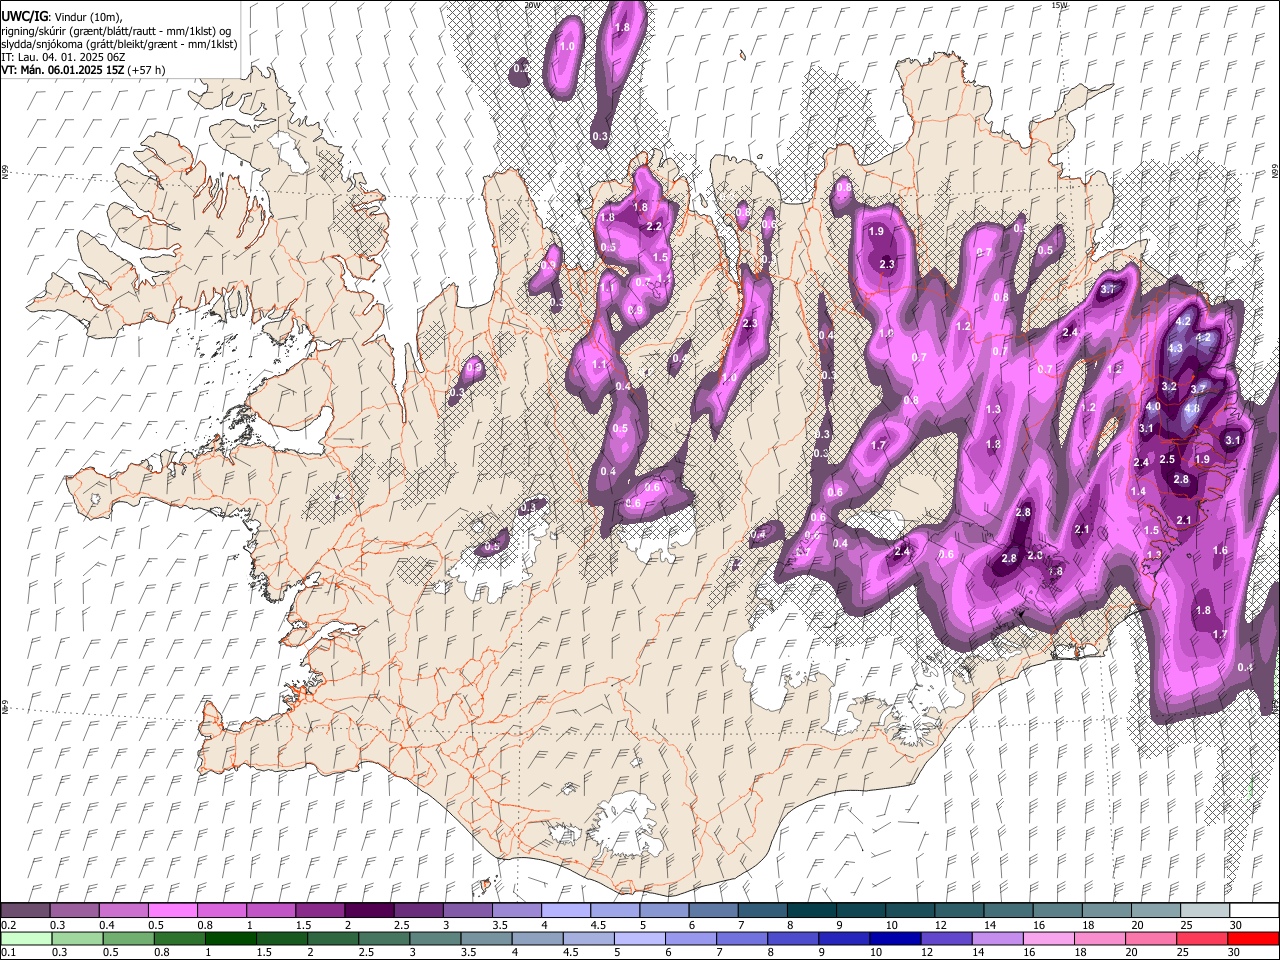Click the dark teal swatch at 8 in upper legend
1280x960 pixels.
[x=811, y=911]
